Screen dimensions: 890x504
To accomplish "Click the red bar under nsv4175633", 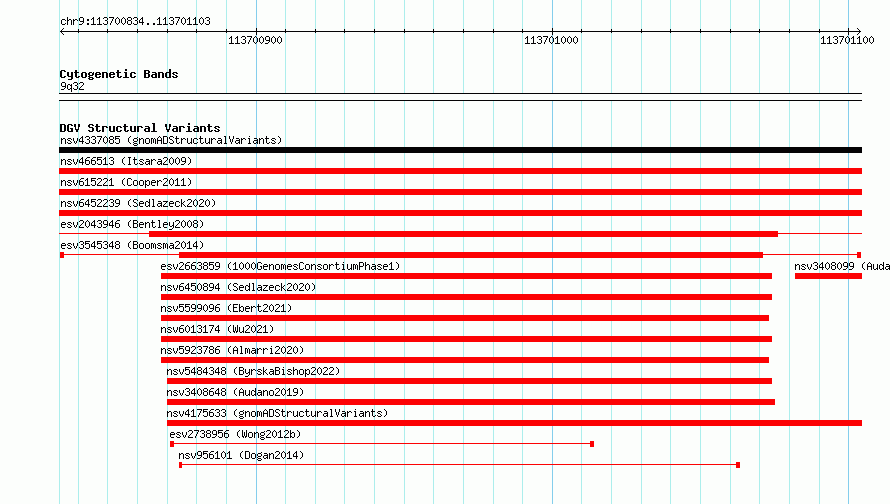I will point(514,423).
